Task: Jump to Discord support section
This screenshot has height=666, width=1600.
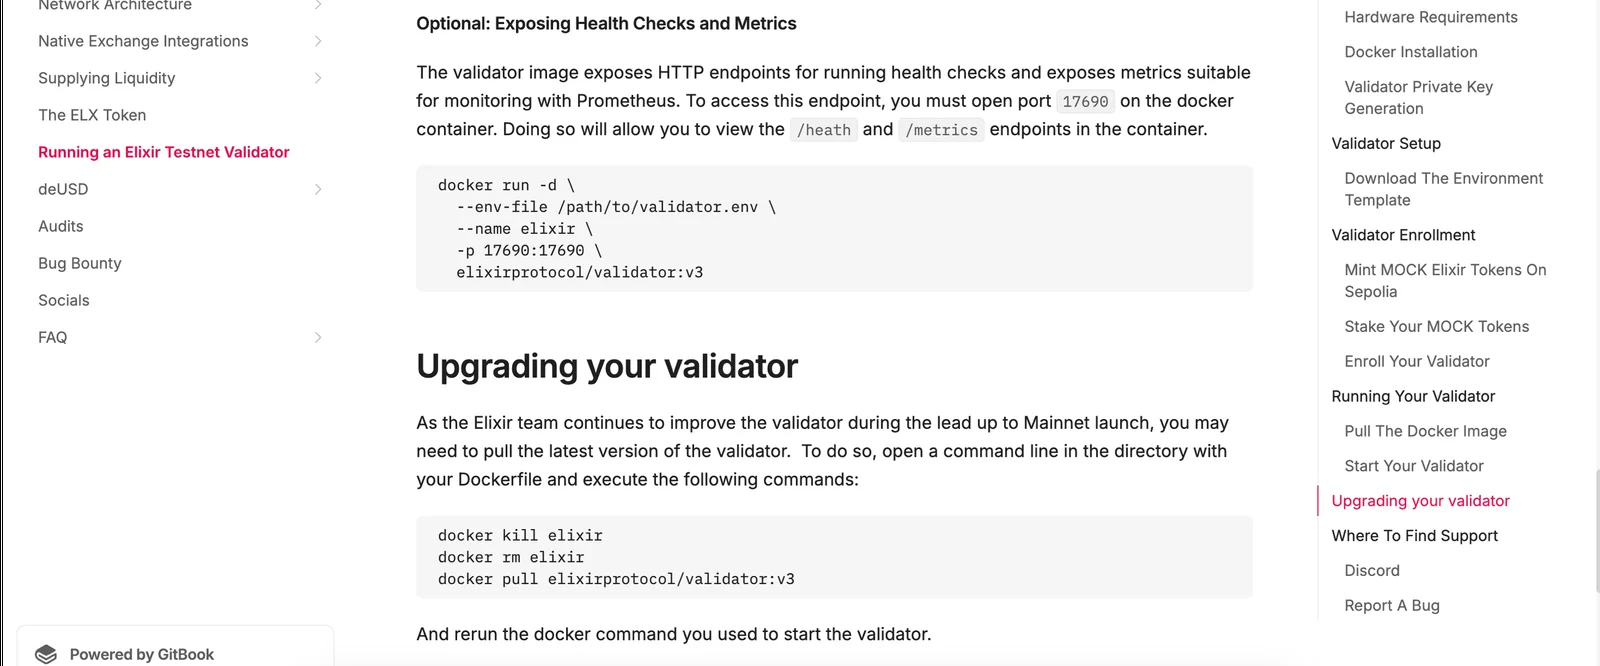Action: coord(1372,570)
